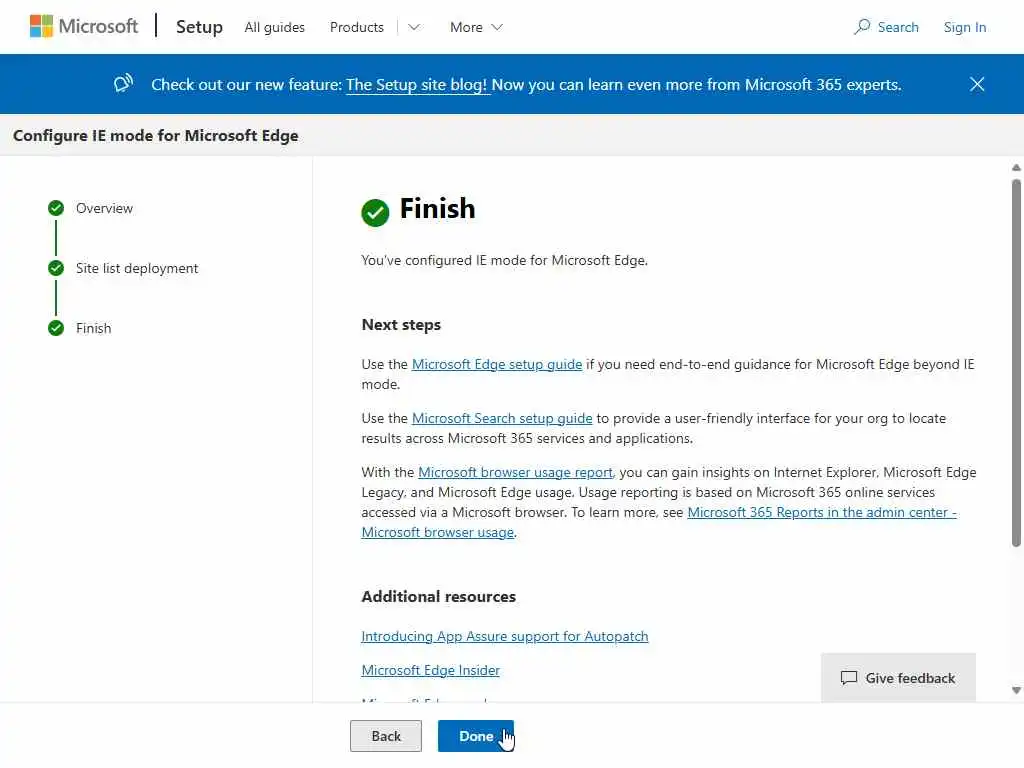Open the More dropdown menu
Viewport: 1024px width, 768px height.
pos(476,27)
